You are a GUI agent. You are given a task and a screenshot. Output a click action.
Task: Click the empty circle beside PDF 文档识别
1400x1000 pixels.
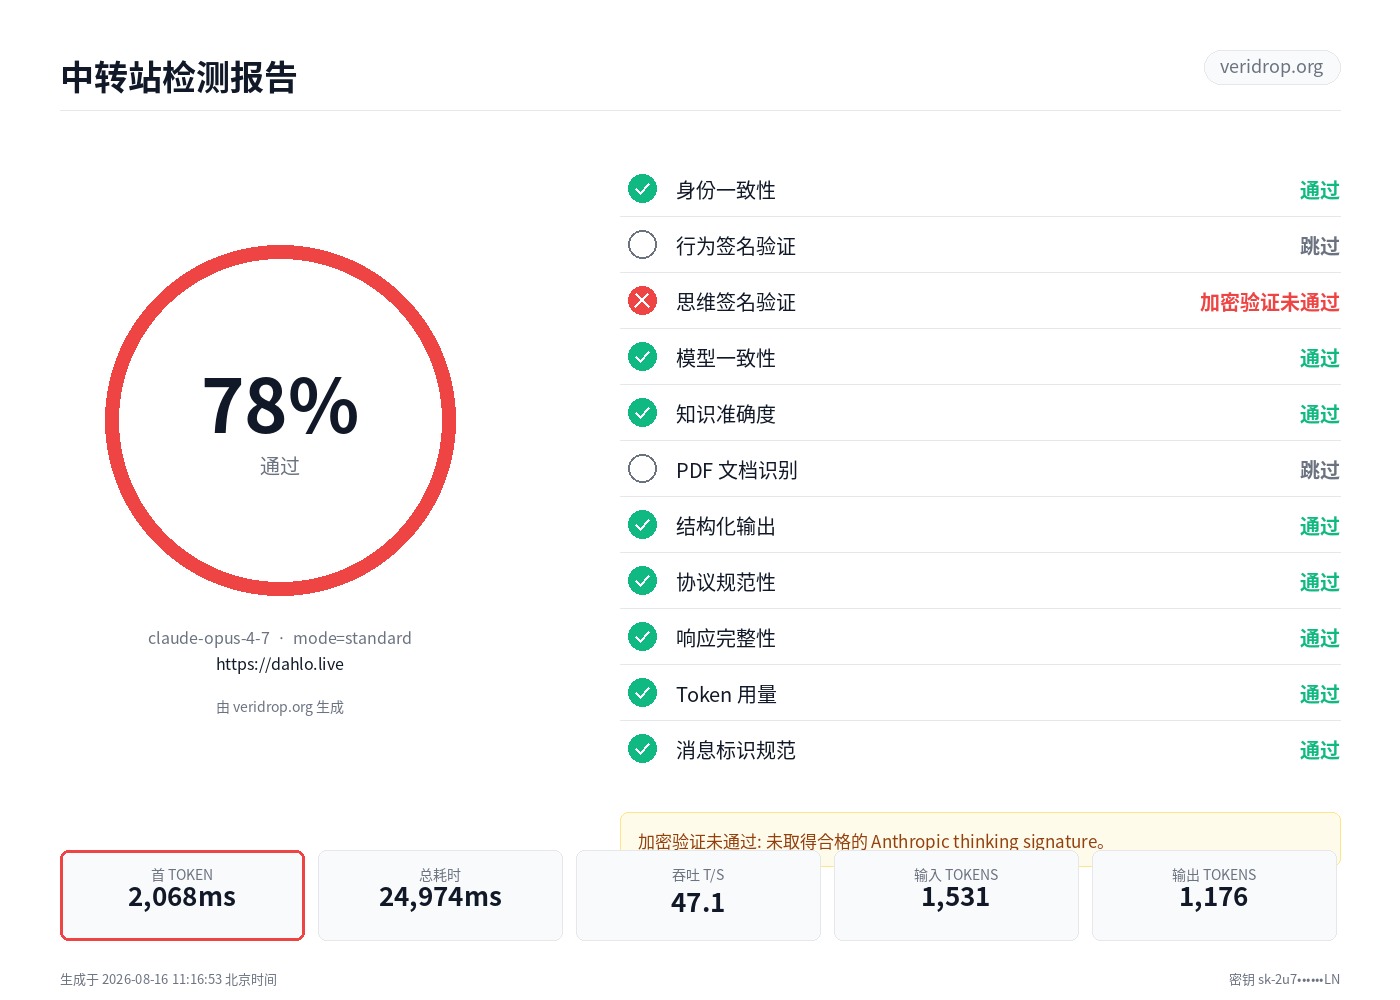[x=642, y=469]
